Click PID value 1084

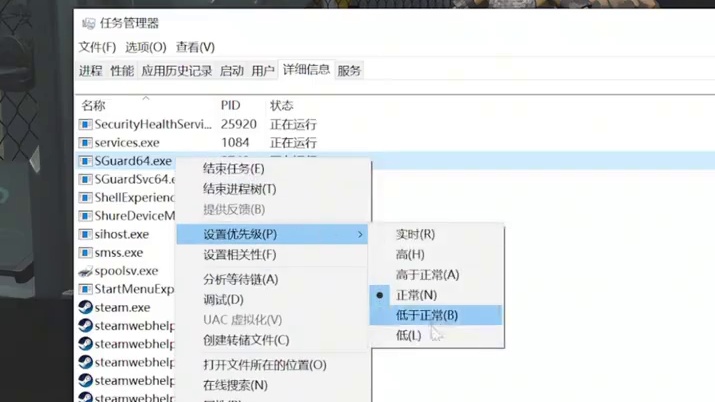(235, 142)
